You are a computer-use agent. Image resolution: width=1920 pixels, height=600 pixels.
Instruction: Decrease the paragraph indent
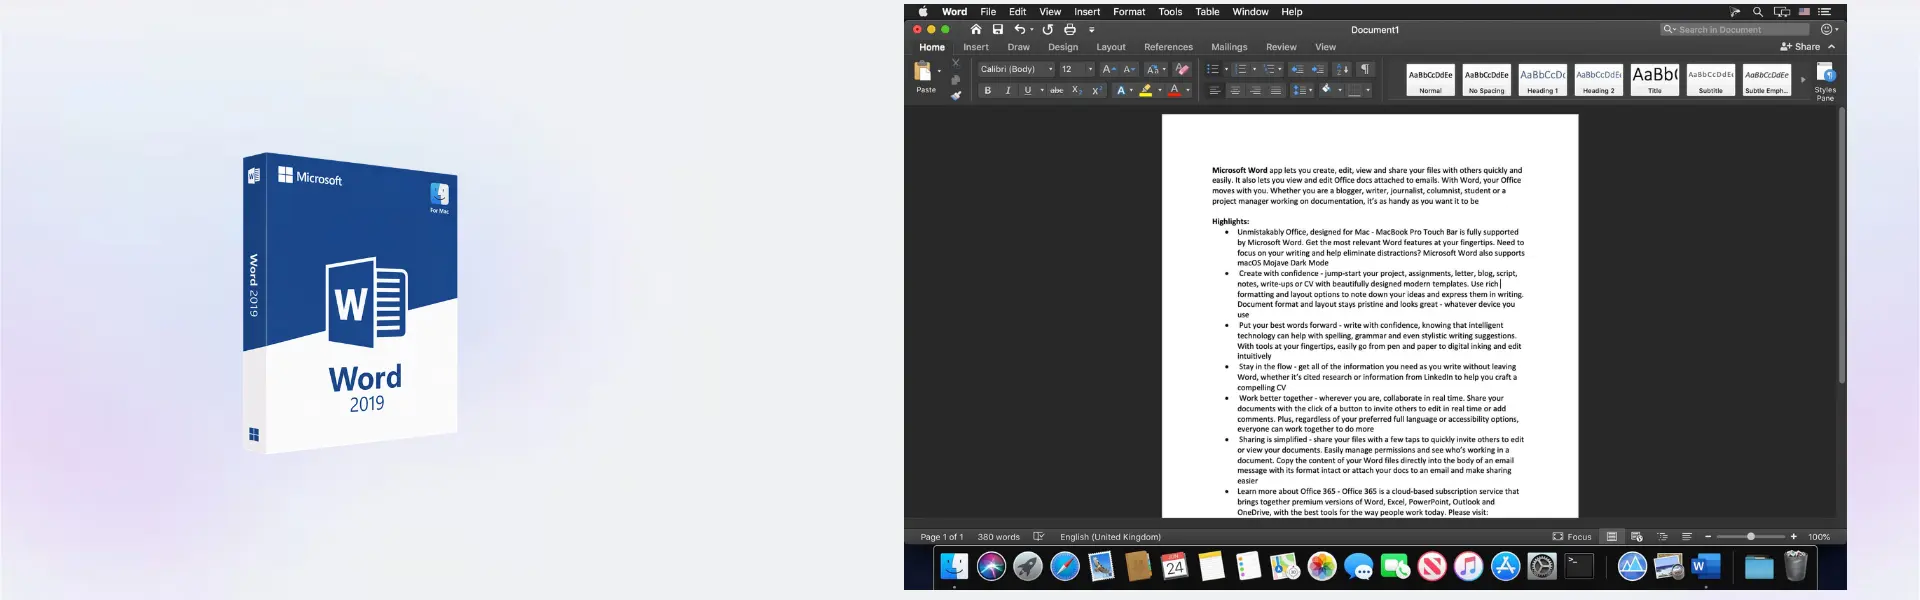[x=1297, y=69]
